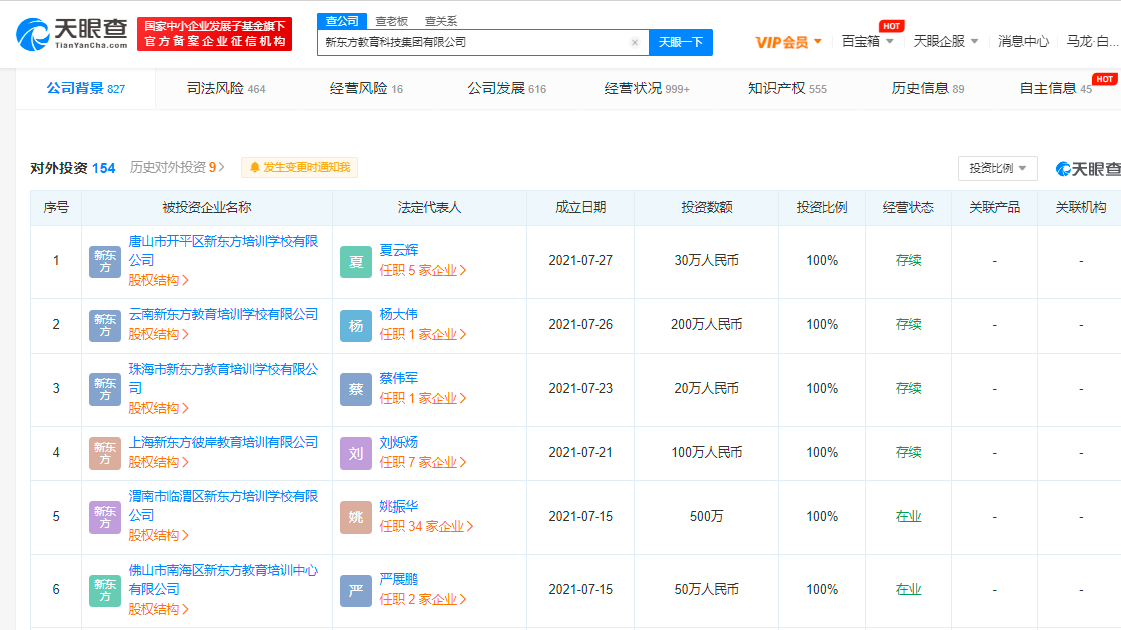Image resolution: width=1121 pixels, height=630 pixels.
Task: Open 任职 34 家企业 link
Action: tap(426, 526)
